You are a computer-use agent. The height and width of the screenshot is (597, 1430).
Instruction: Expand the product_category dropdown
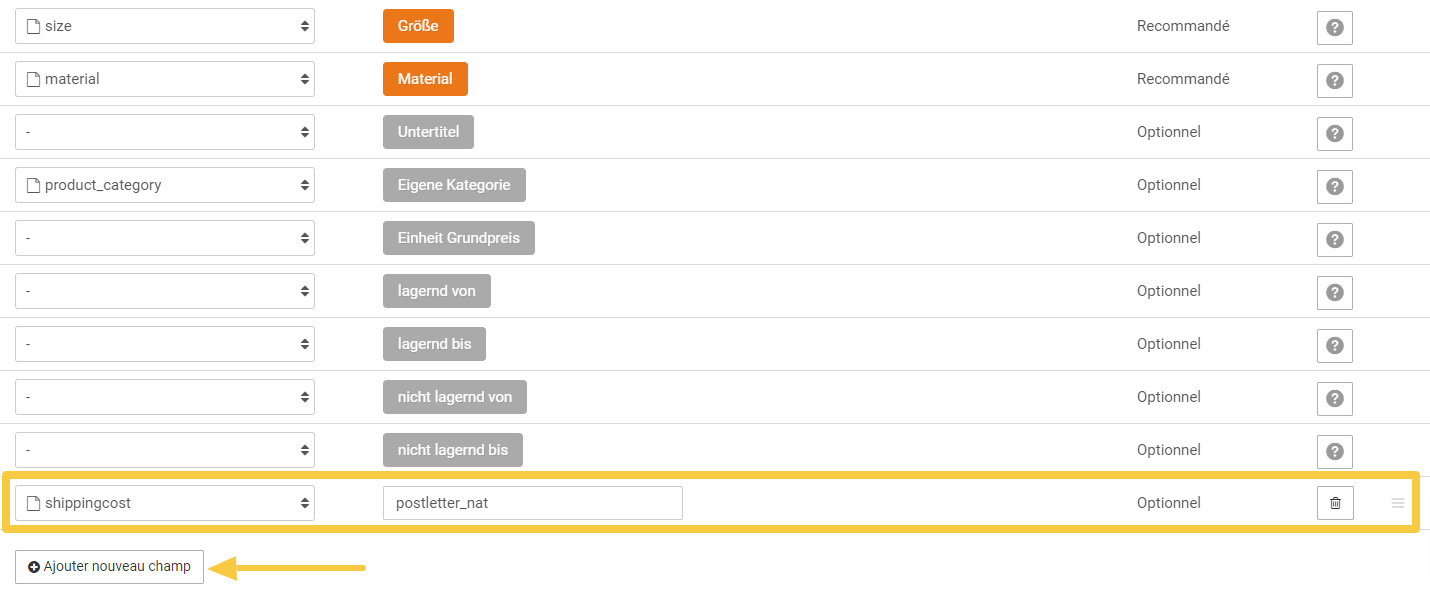[165, 185]
